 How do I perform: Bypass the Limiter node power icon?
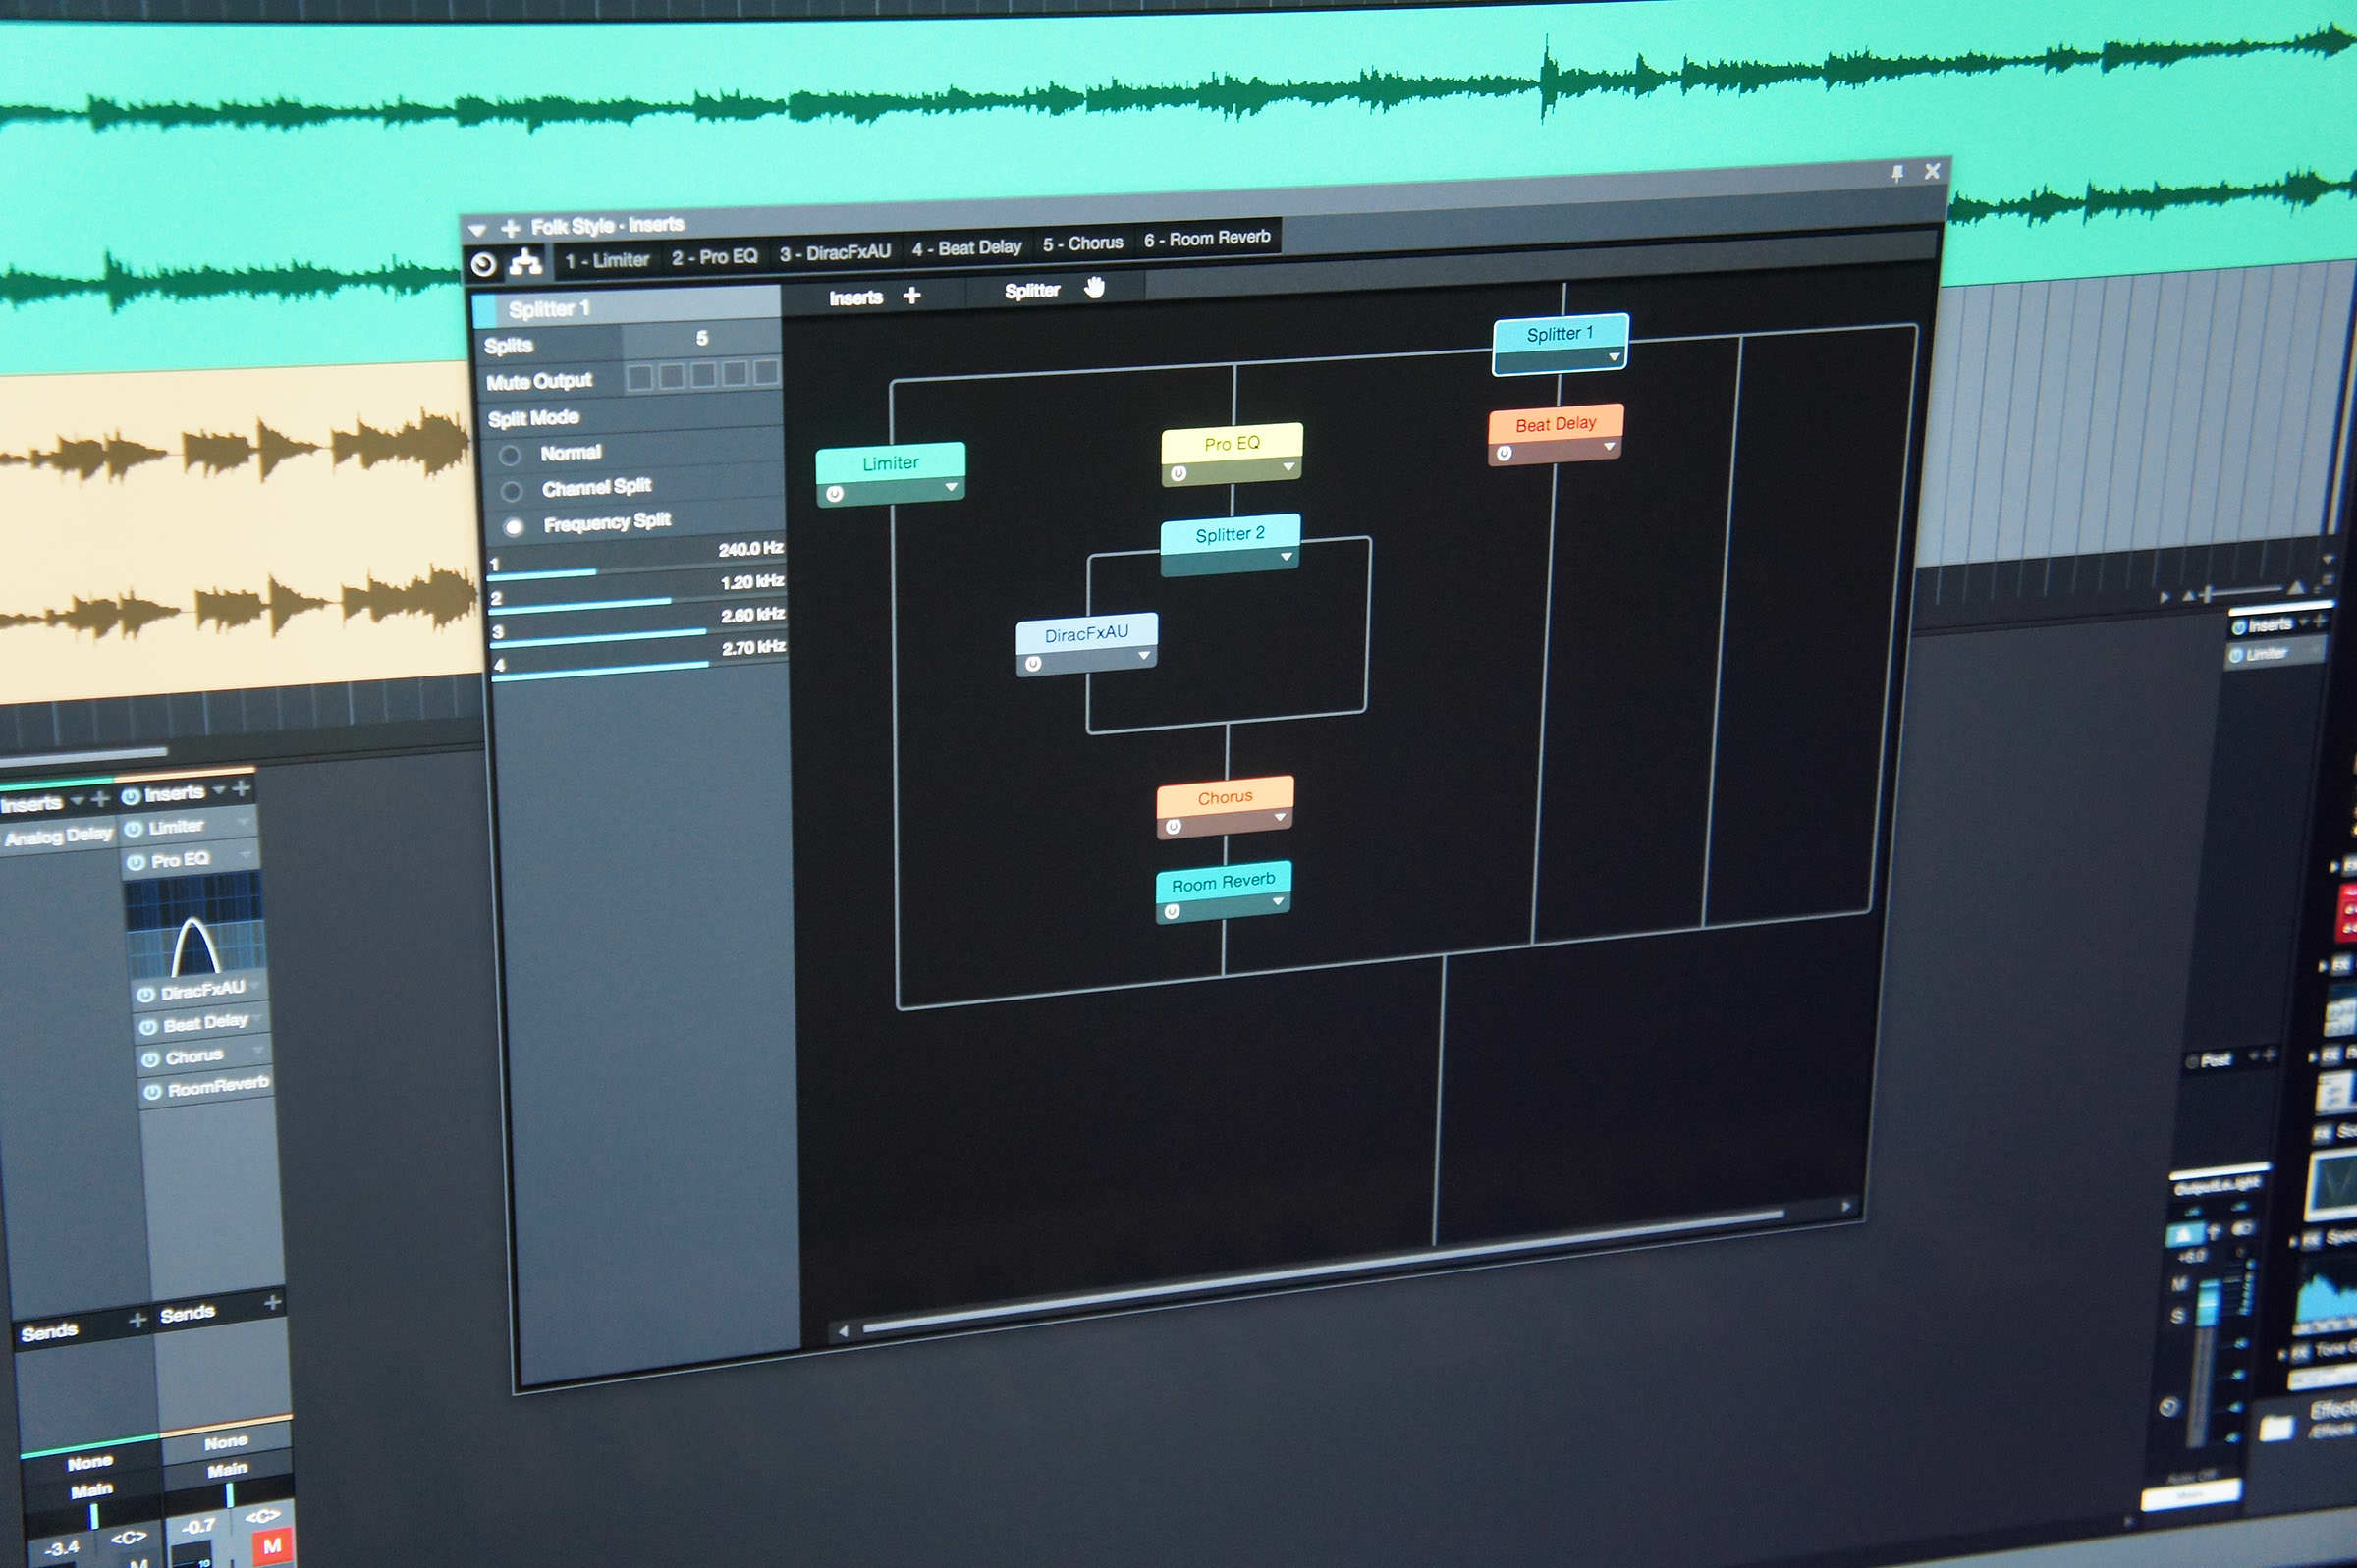pyautogui.click(x=834, y=493)
